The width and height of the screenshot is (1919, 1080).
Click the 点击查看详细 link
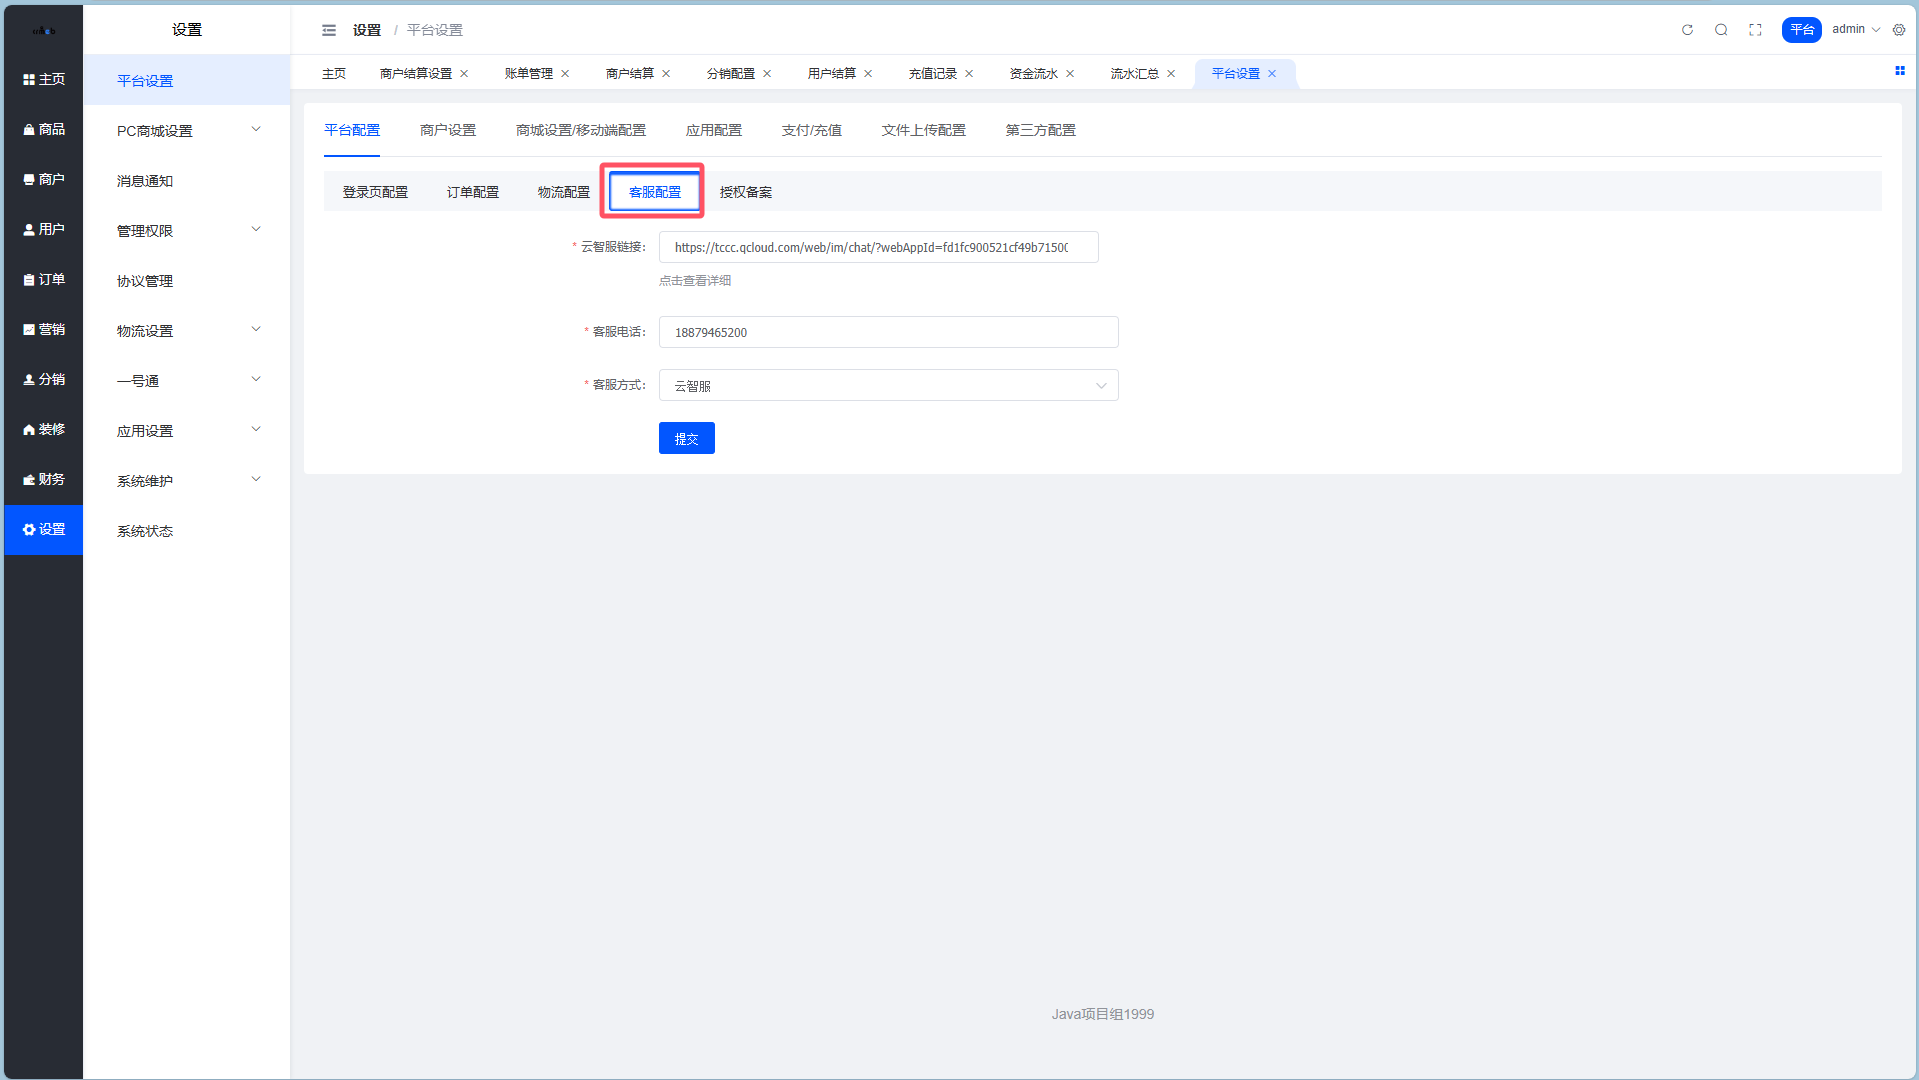[x=694, y=281]
